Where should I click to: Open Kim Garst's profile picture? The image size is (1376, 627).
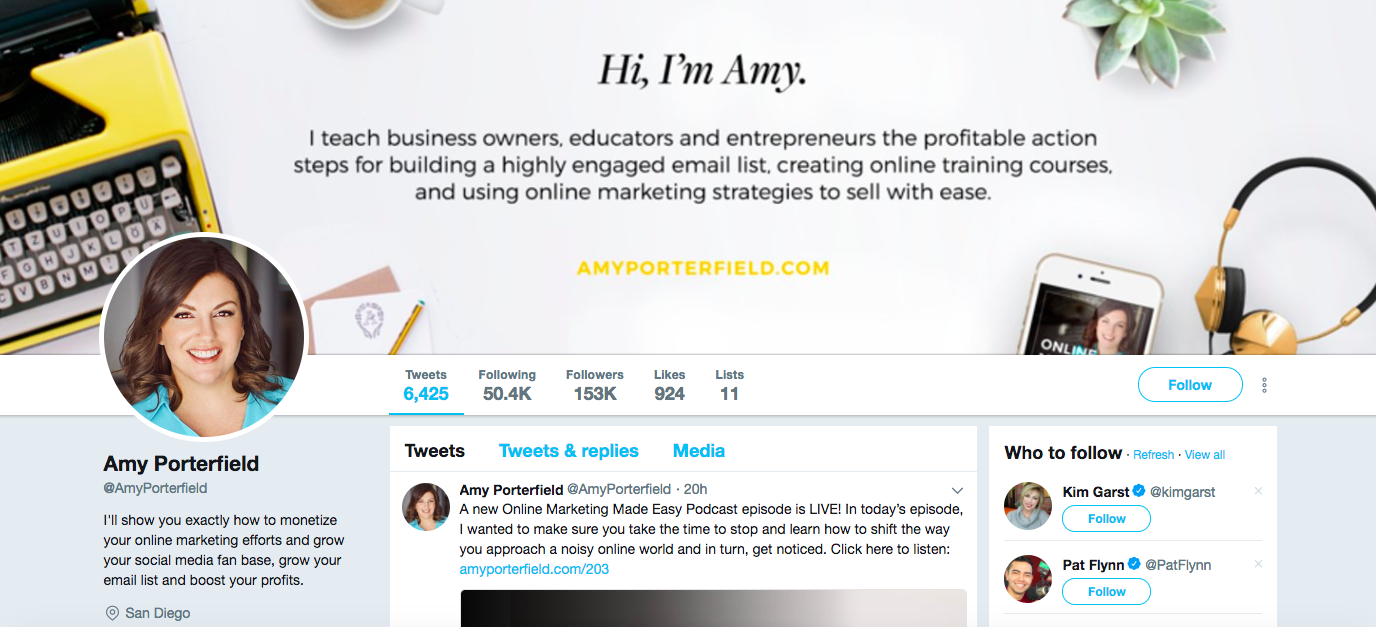click(1028, 506)
